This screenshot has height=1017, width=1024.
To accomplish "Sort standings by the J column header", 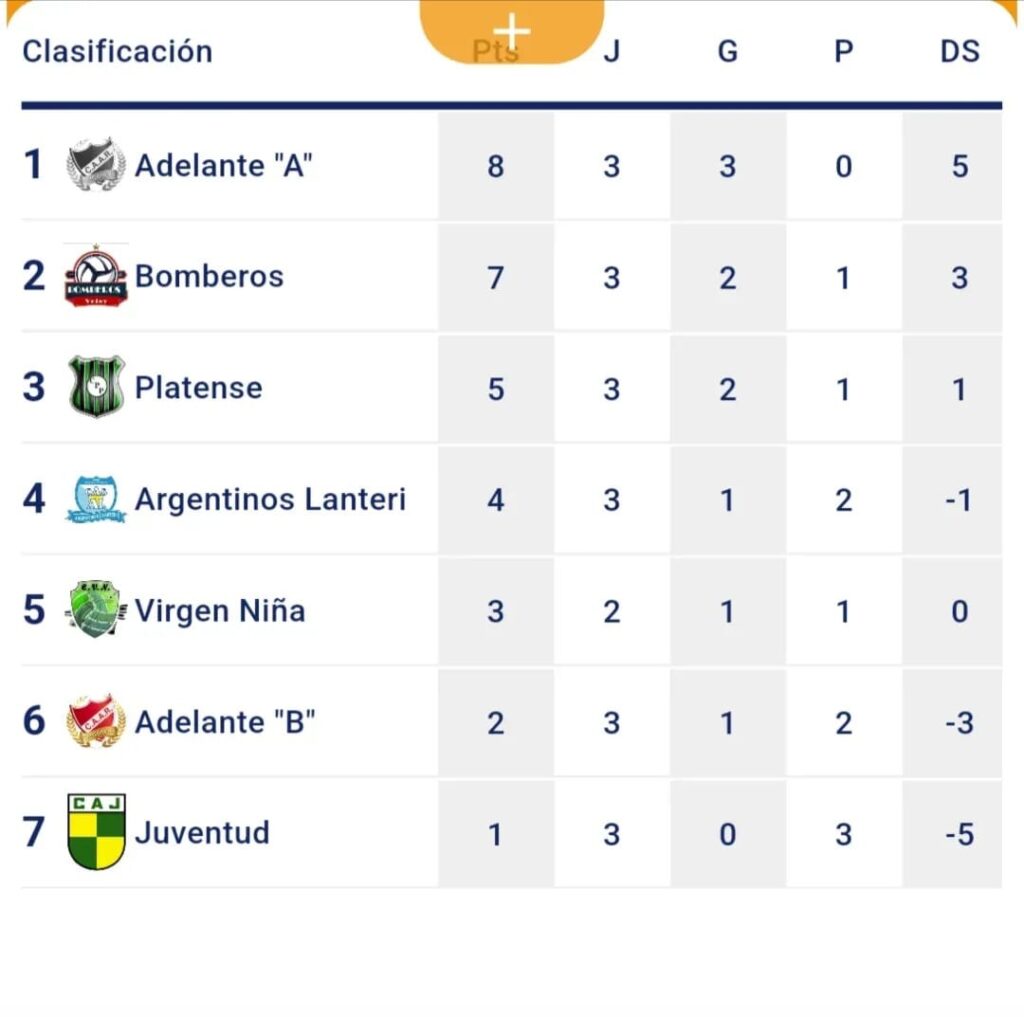I will [x=611, y=51].
